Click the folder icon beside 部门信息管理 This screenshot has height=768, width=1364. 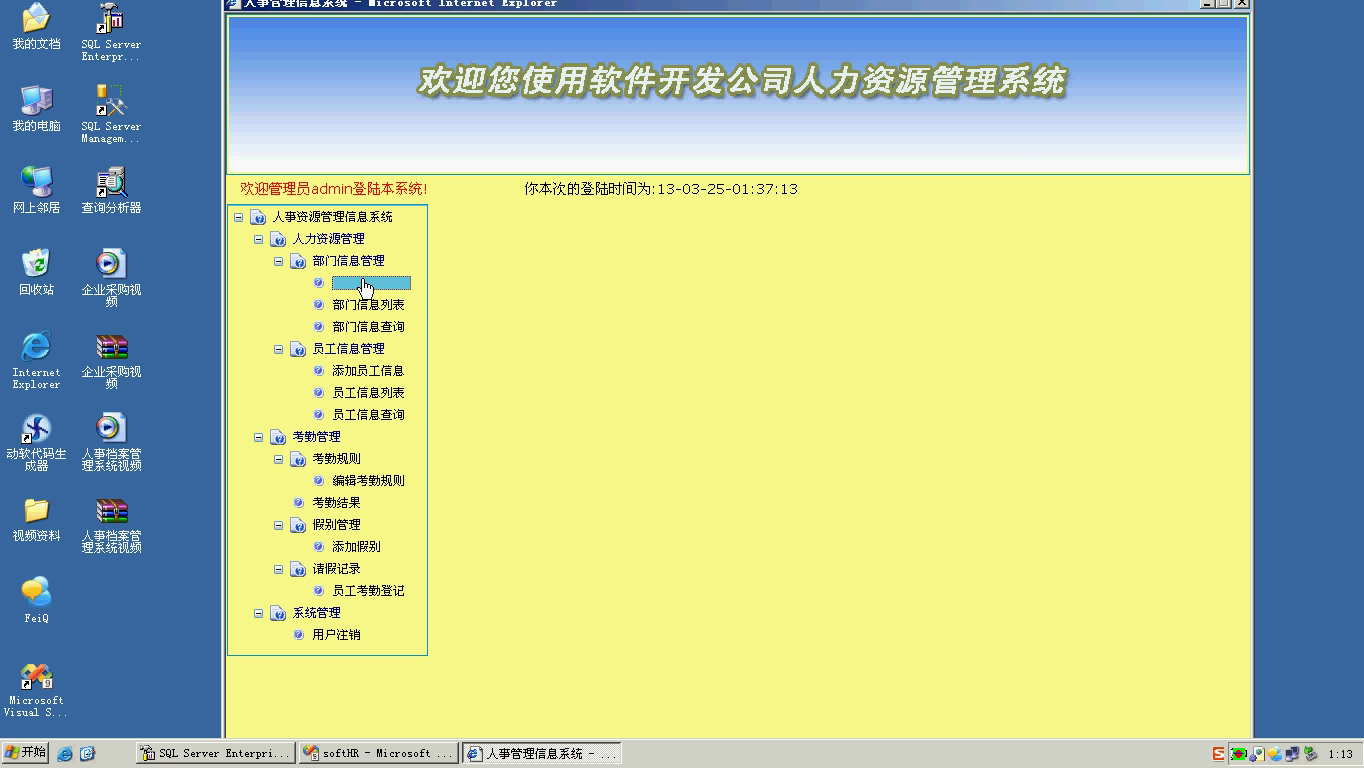[298, 261]
